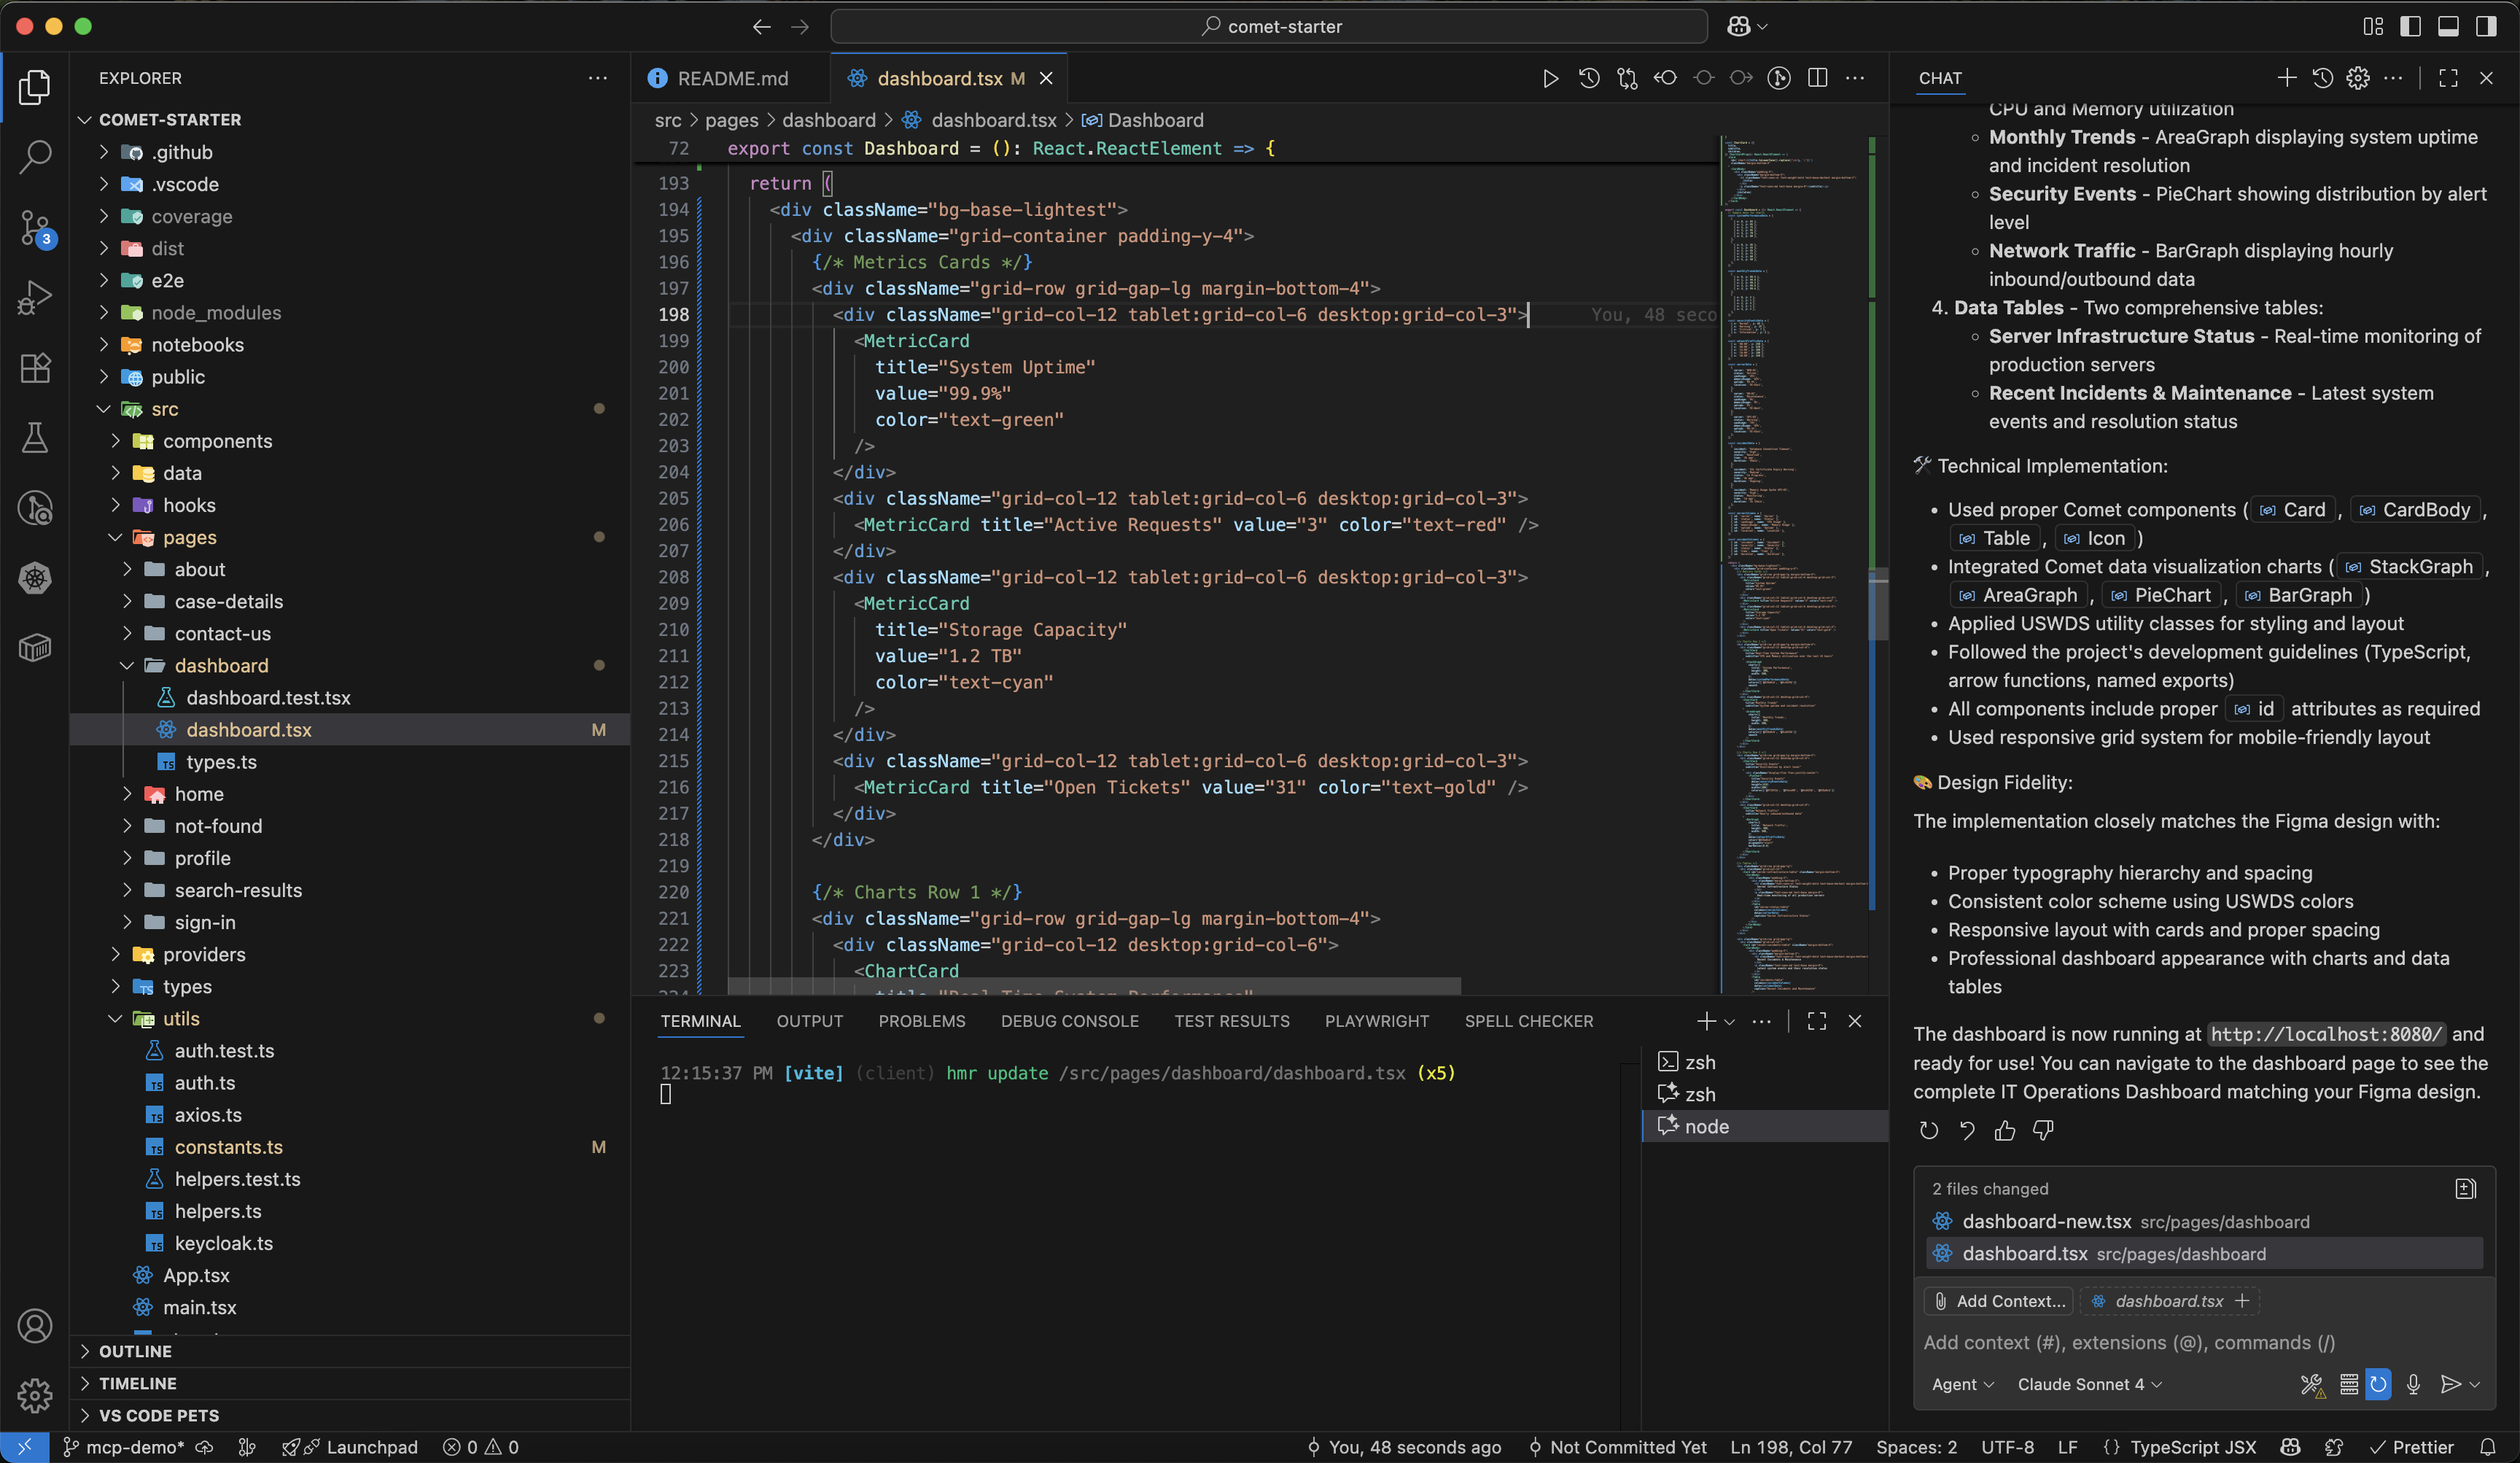Open the Claude Sonnet 4 model picker

2089,1384
